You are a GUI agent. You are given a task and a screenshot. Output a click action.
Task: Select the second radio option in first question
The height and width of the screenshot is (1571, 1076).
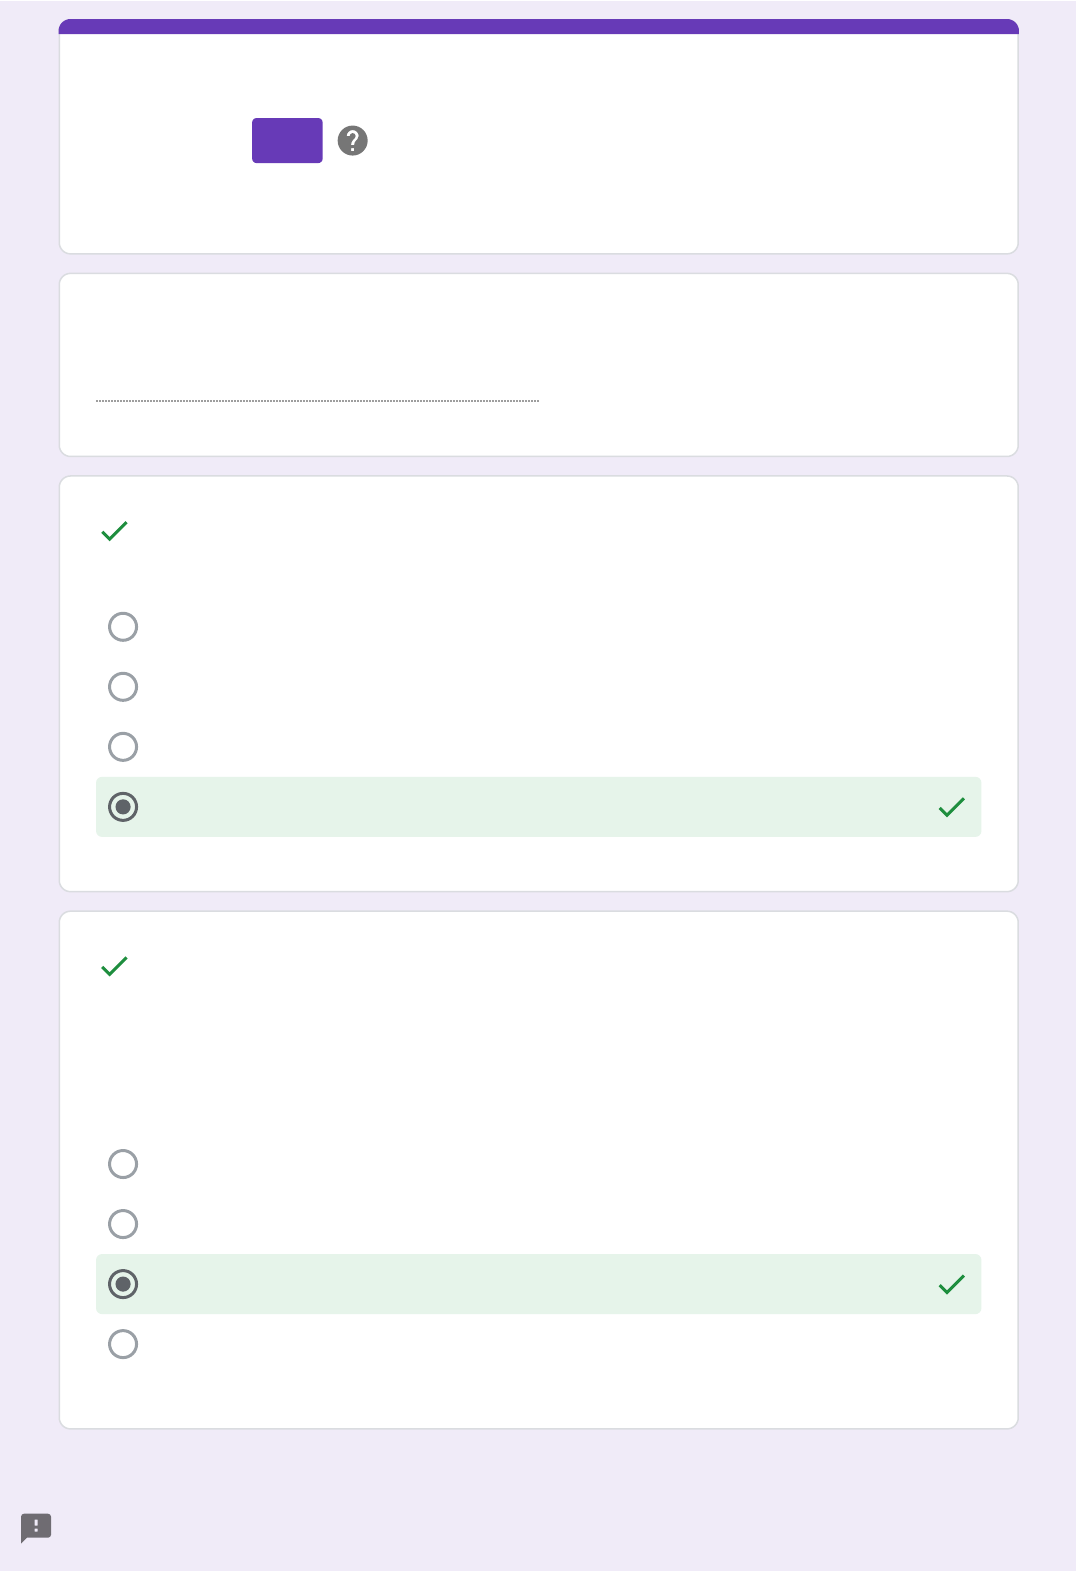coord(123,687)
